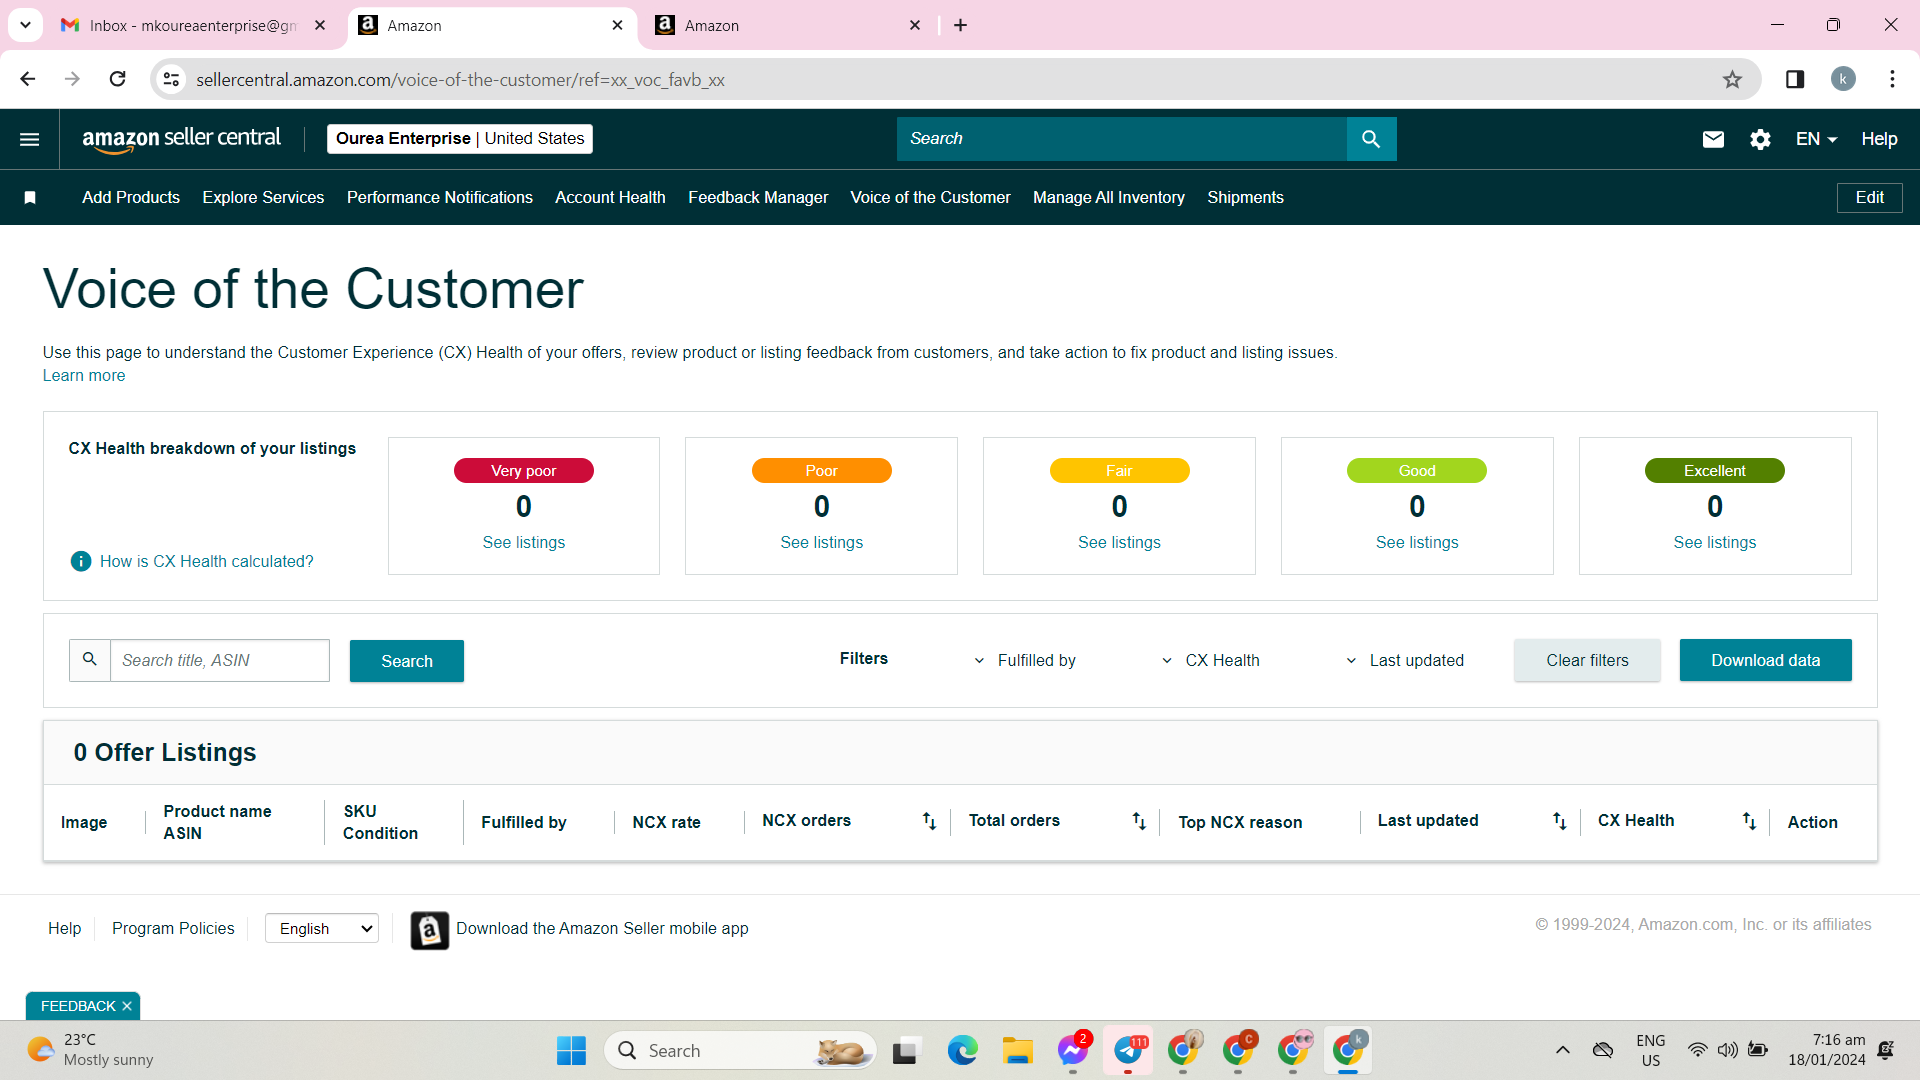Screen dimensions: 1920x1080
Task: Close the FEEDBACK tab with the X
Action: 127,1006
